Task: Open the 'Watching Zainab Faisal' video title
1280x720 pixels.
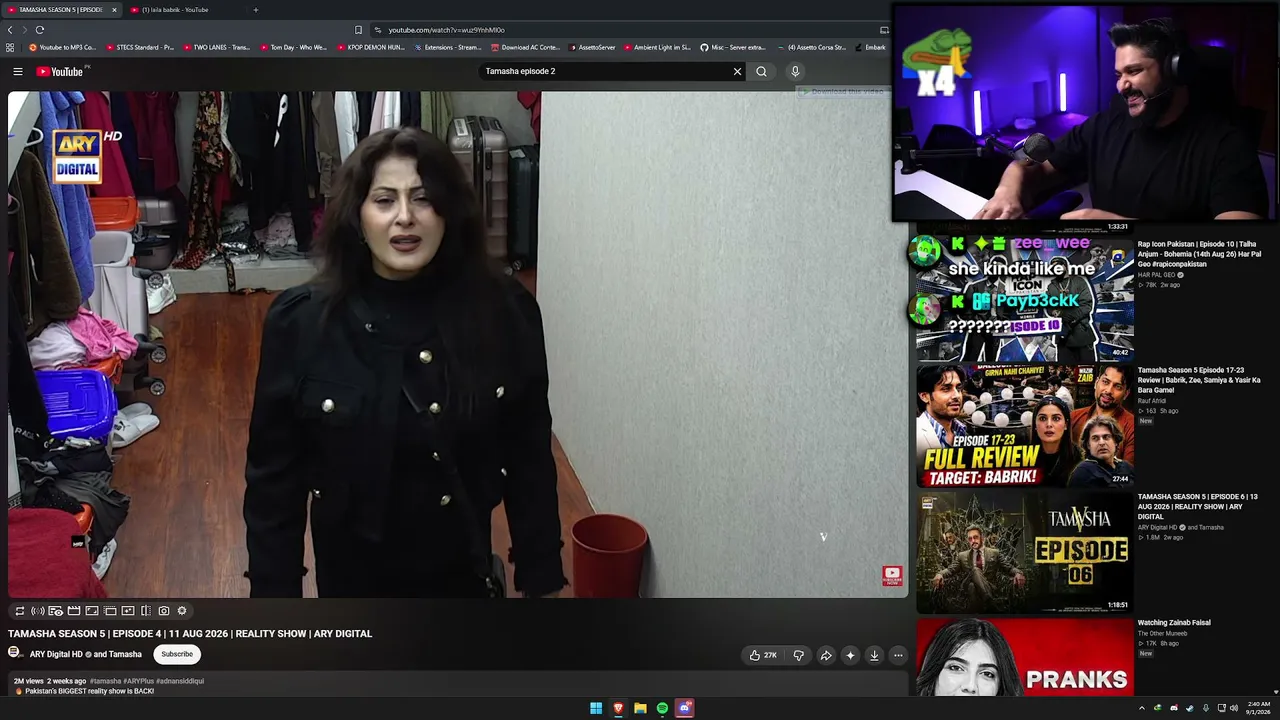Action: coord(1174,623)
